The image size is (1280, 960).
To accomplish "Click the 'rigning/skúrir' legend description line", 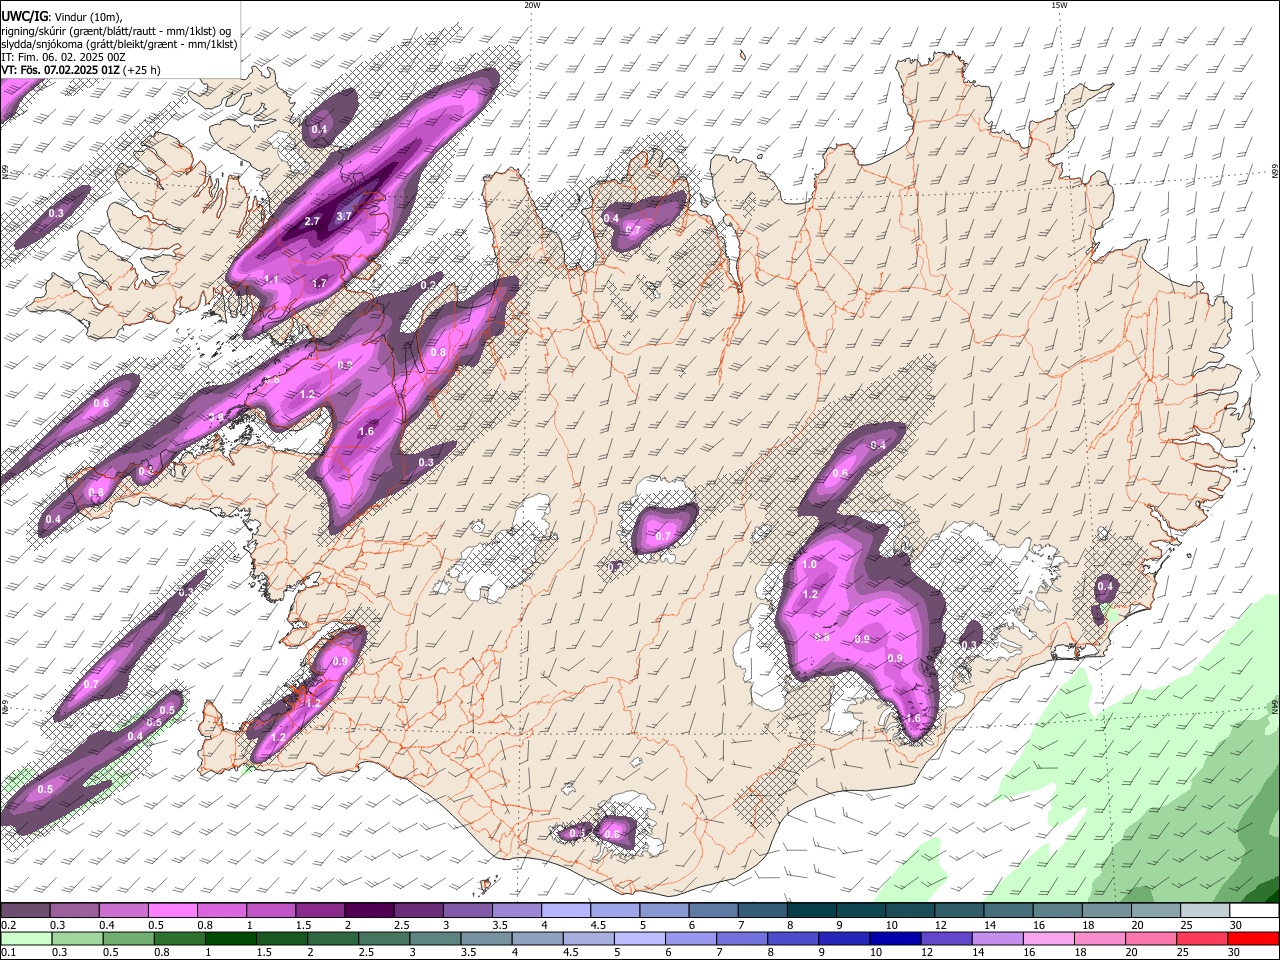I will point(116,30).
